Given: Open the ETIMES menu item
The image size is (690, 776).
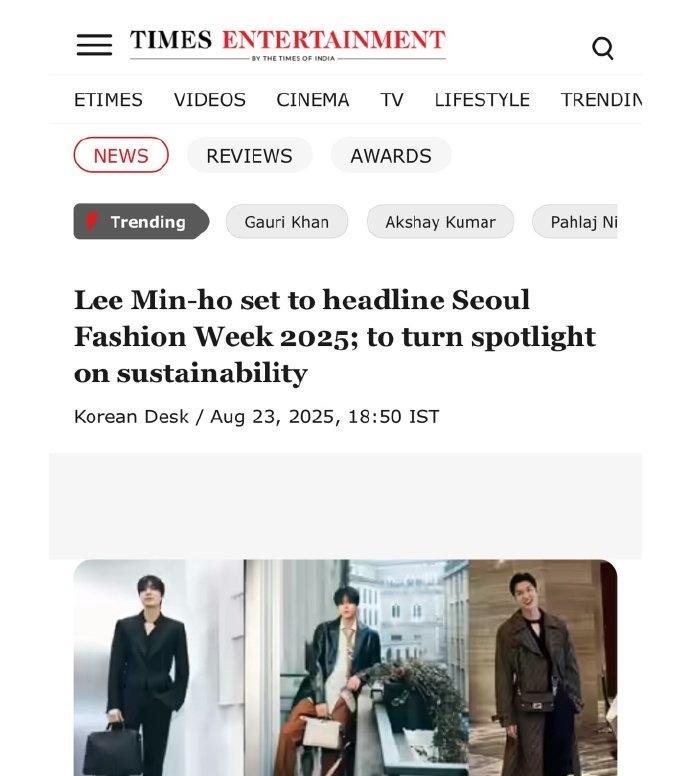Looking at the screenshot, I should pos(108,99).
